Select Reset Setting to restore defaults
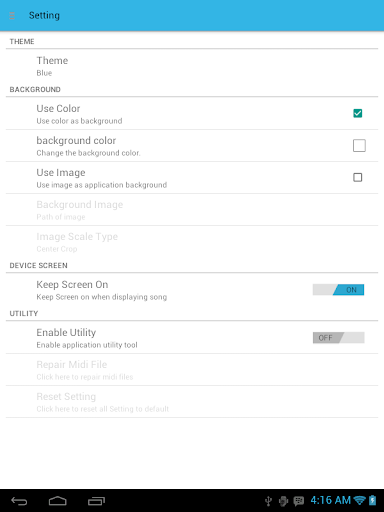384x512 pixels. 192,402
